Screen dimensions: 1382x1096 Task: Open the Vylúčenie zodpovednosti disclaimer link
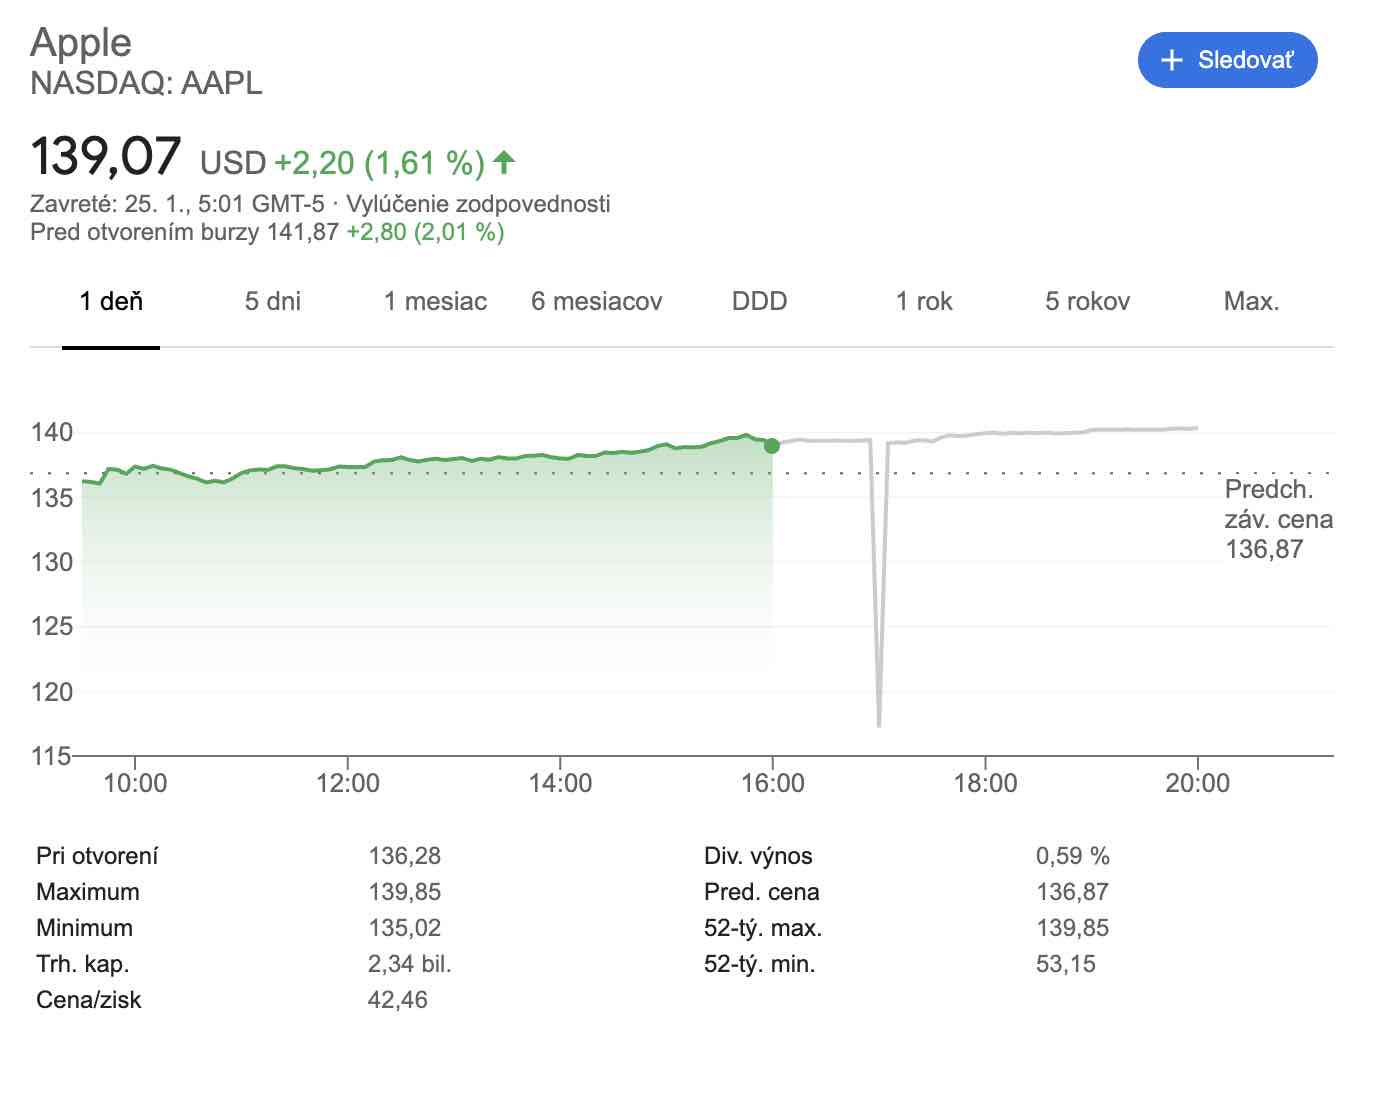pos(478,204)
